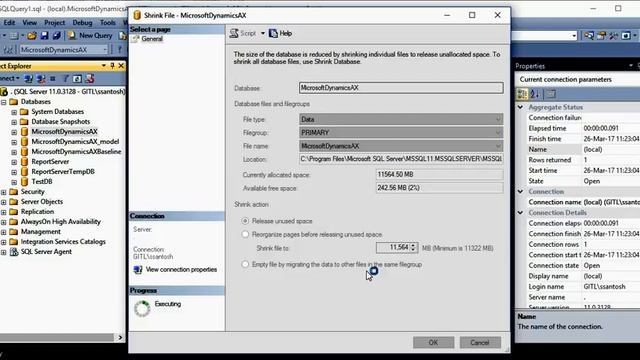
Task: Click the Find in Files icon in main toolbar
Action: coord(589,36)
